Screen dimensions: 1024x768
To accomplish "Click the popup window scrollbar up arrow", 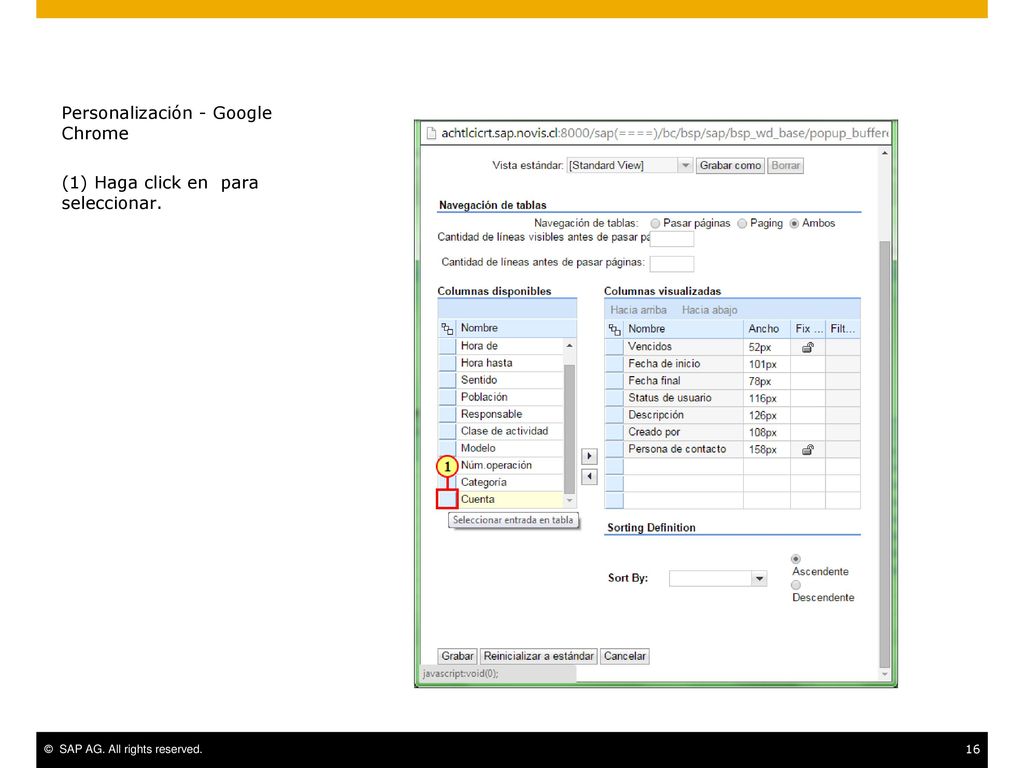I will pyautogui.click(x=885, y=153).
